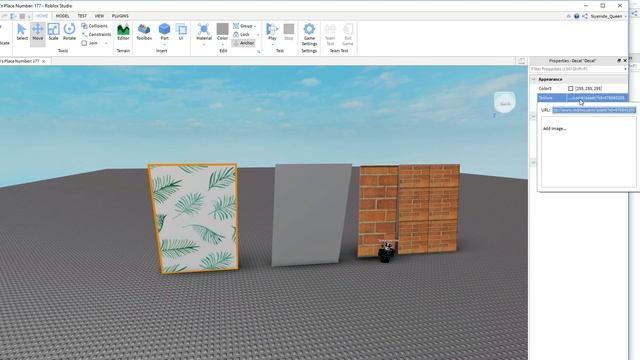Viewport: 640px width, 360px height.
Task: Choose the Scale tool
Action: [x=53, y=32]
